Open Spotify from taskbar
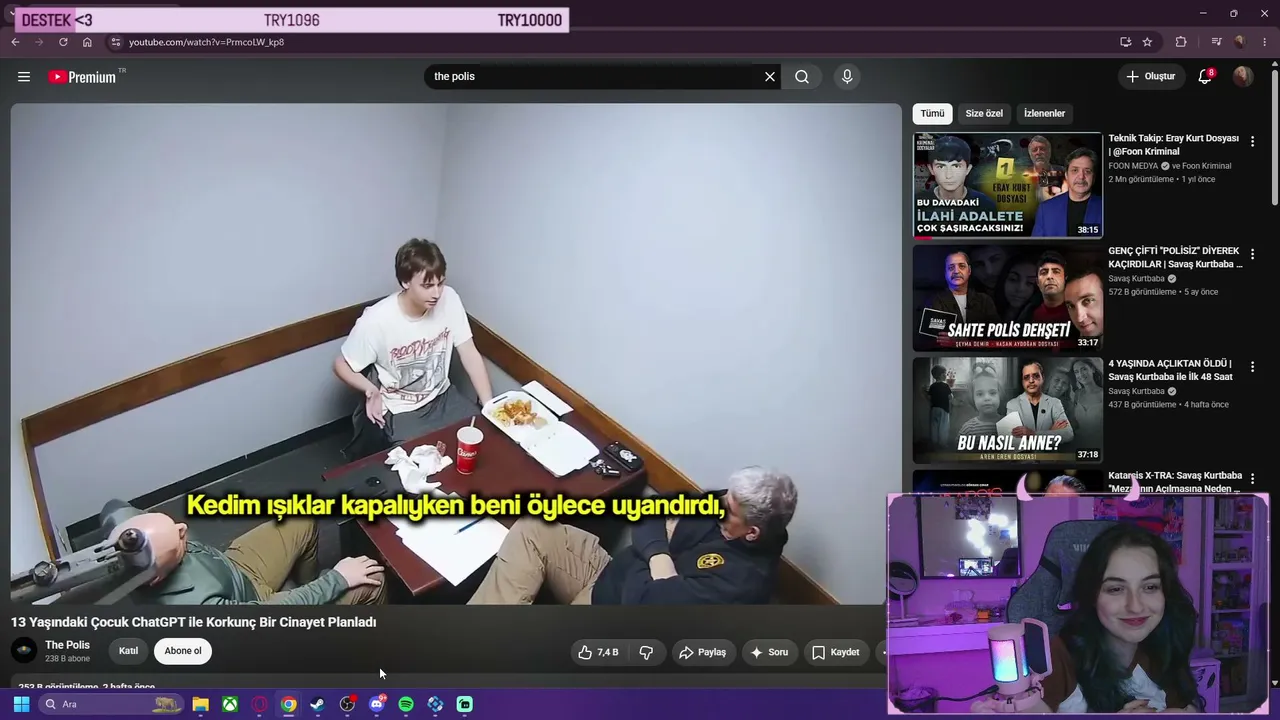The height and width of the screenshot is (720, 1280). click(x=406, y=704)
